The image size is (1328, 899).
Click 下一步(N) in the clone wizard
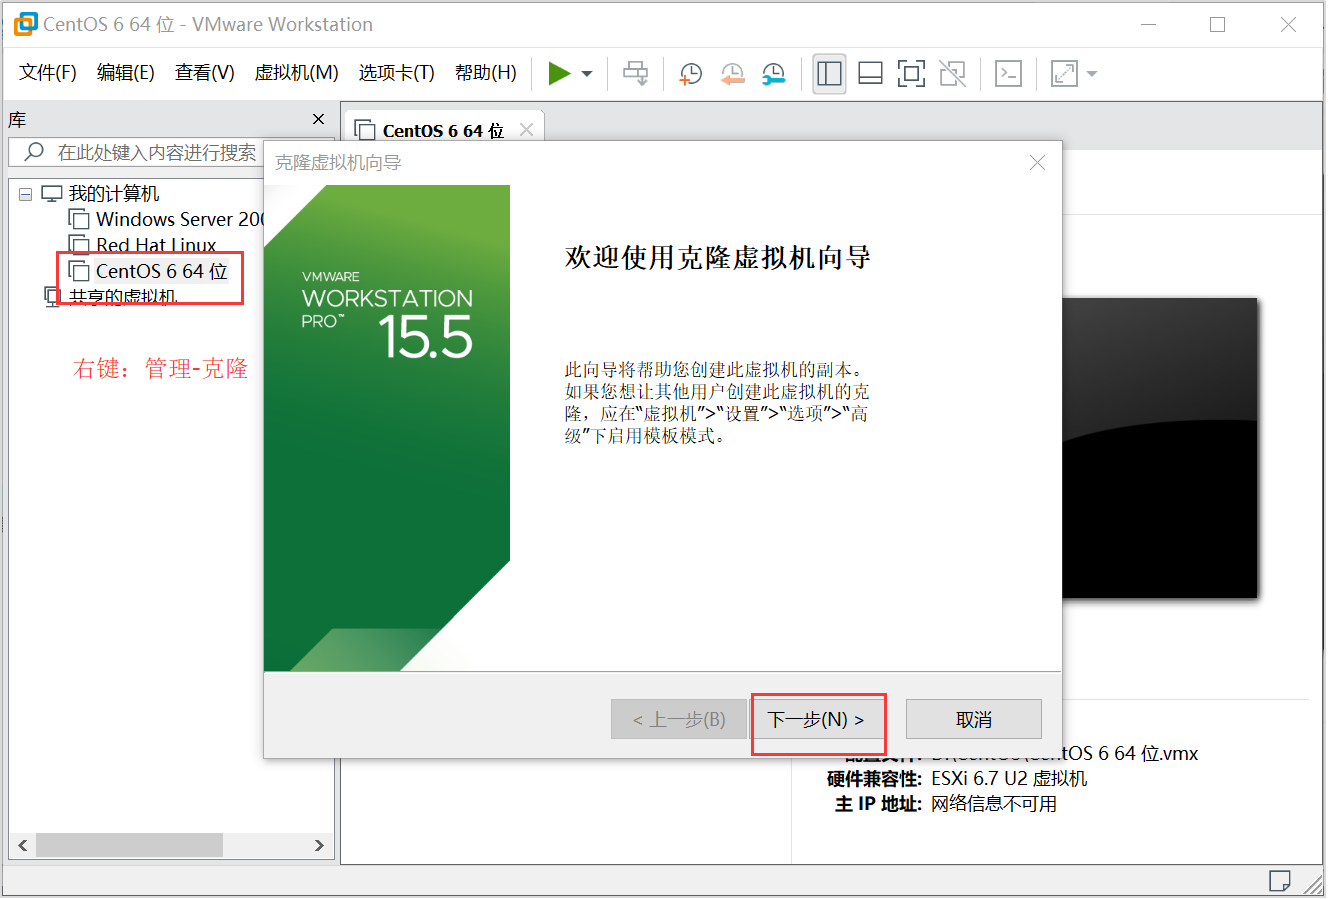[x=817, y=720]
